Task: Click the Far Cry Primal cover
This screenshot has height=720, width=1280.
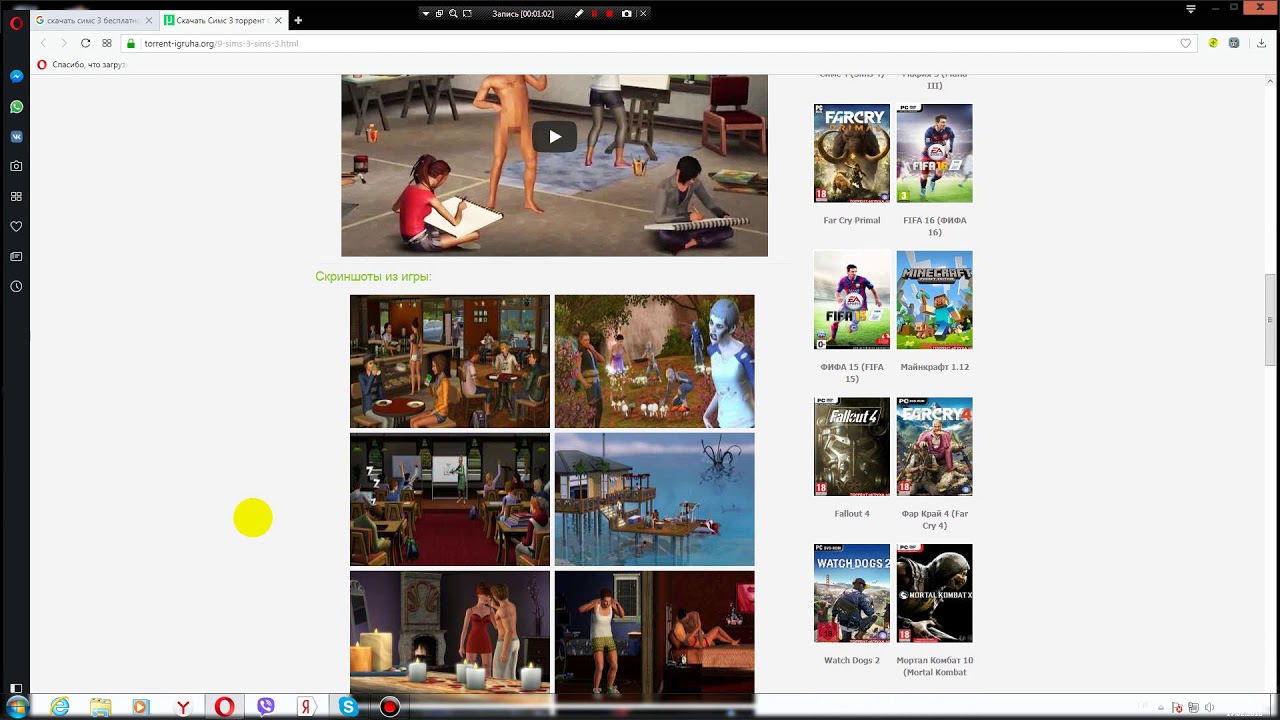Action: (852, 153)
